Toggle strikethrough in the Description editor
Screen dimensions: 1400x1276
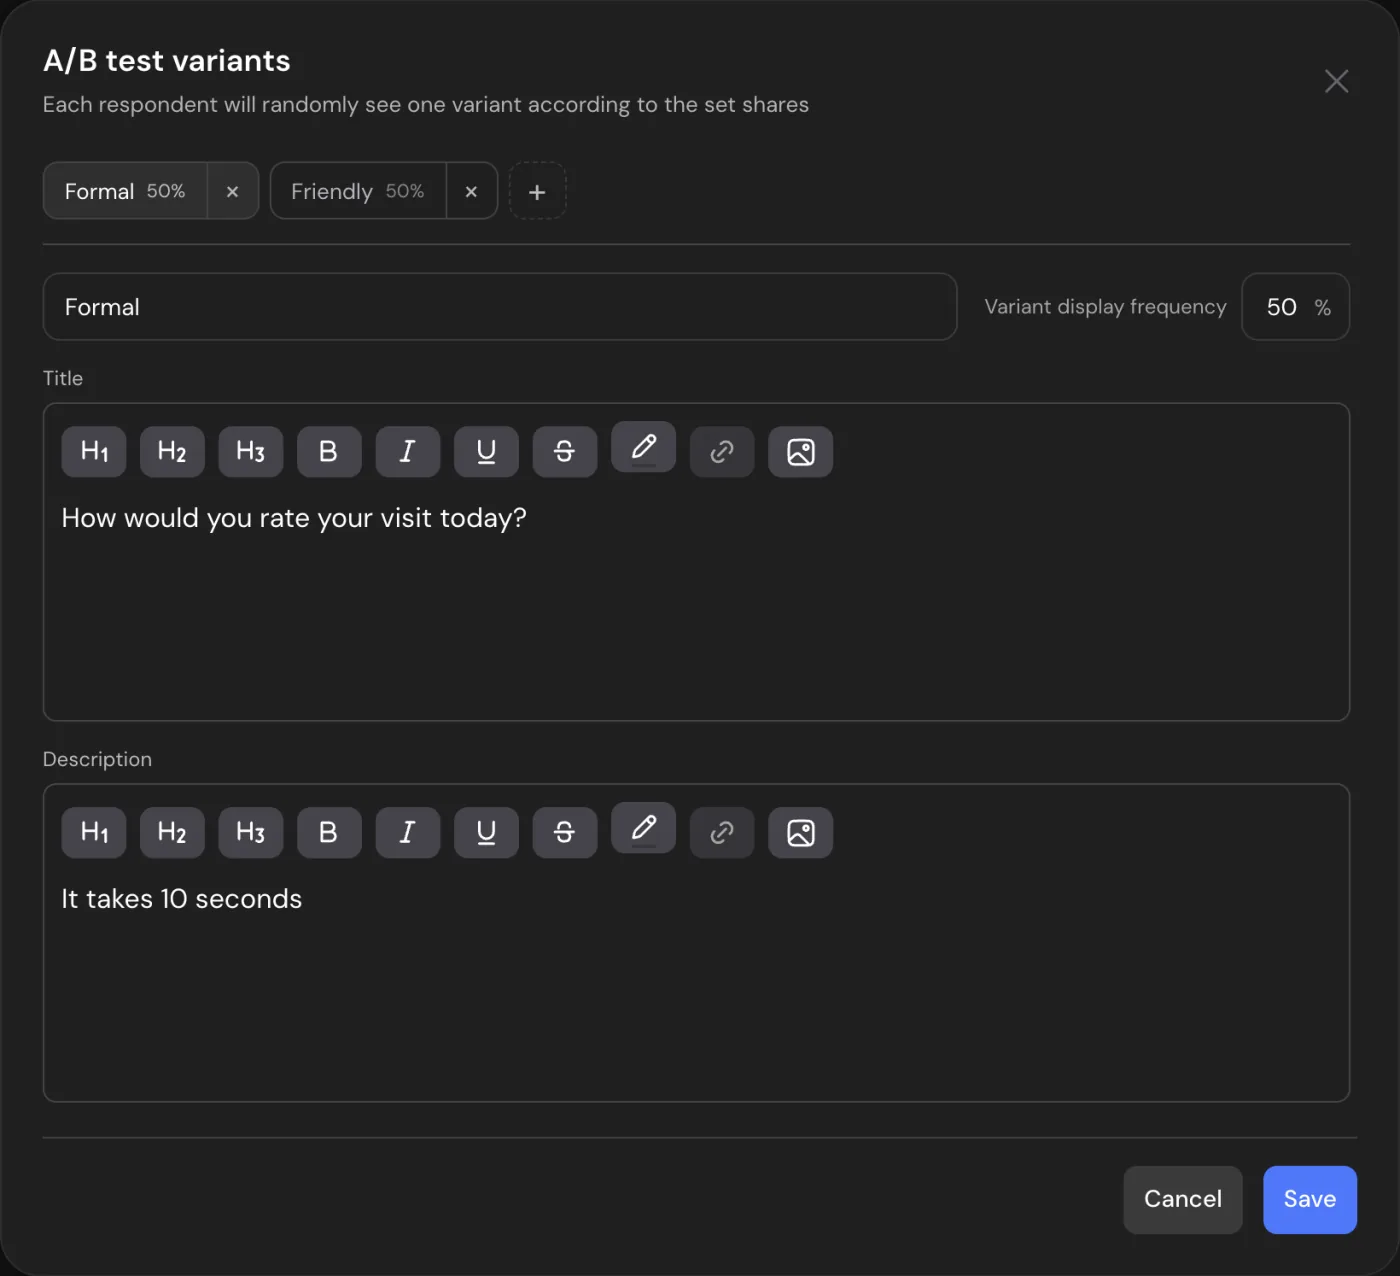point(565,833)
